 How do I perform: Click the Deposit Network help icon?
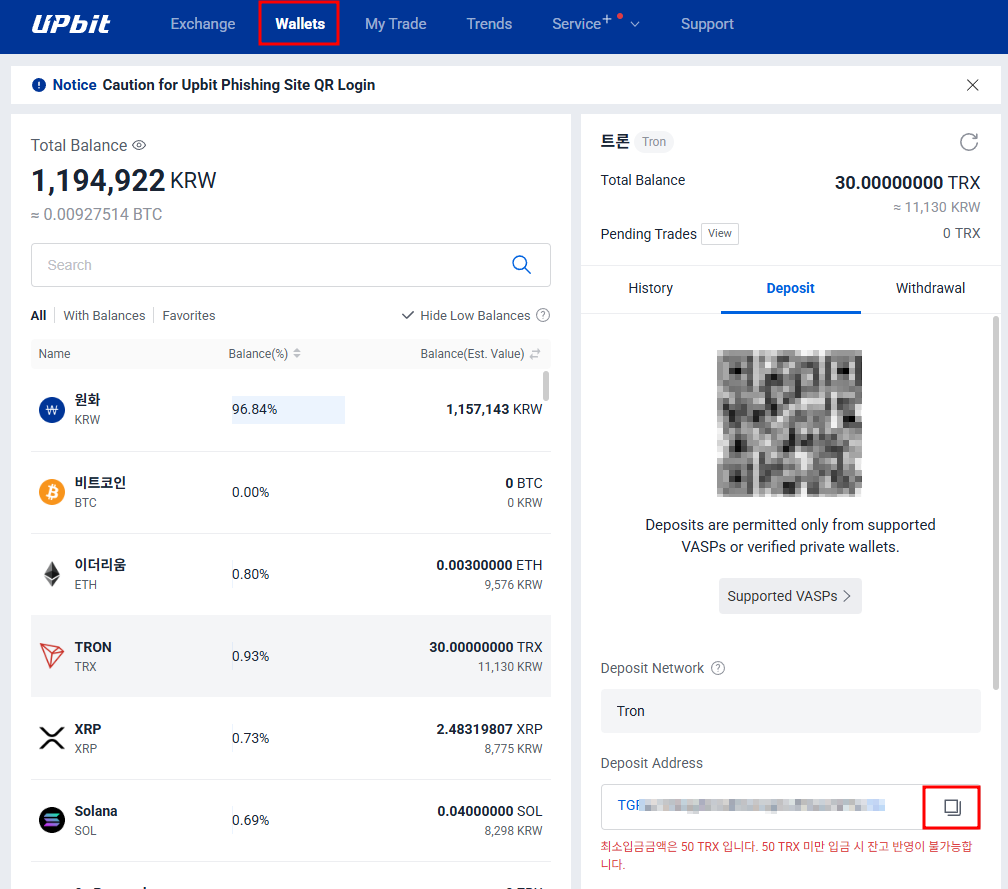[x=717, y=668]
